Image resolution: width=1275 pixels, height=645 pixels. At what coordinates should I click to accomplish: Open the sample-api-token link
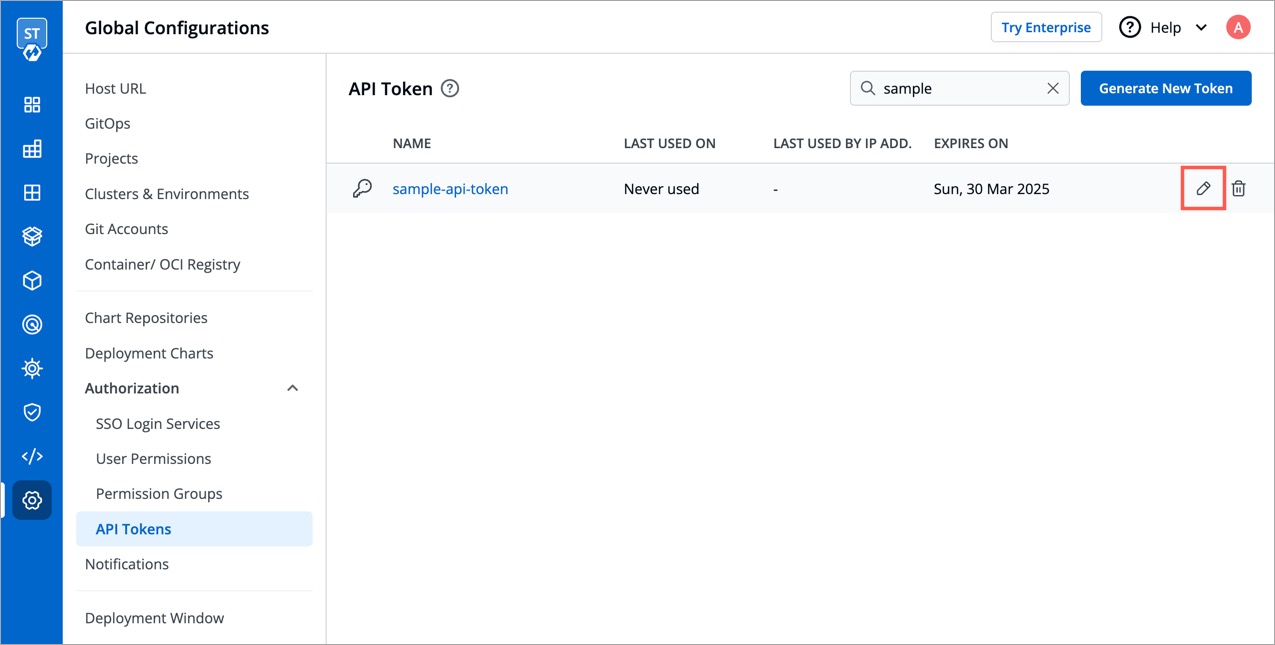click(450, 189)
